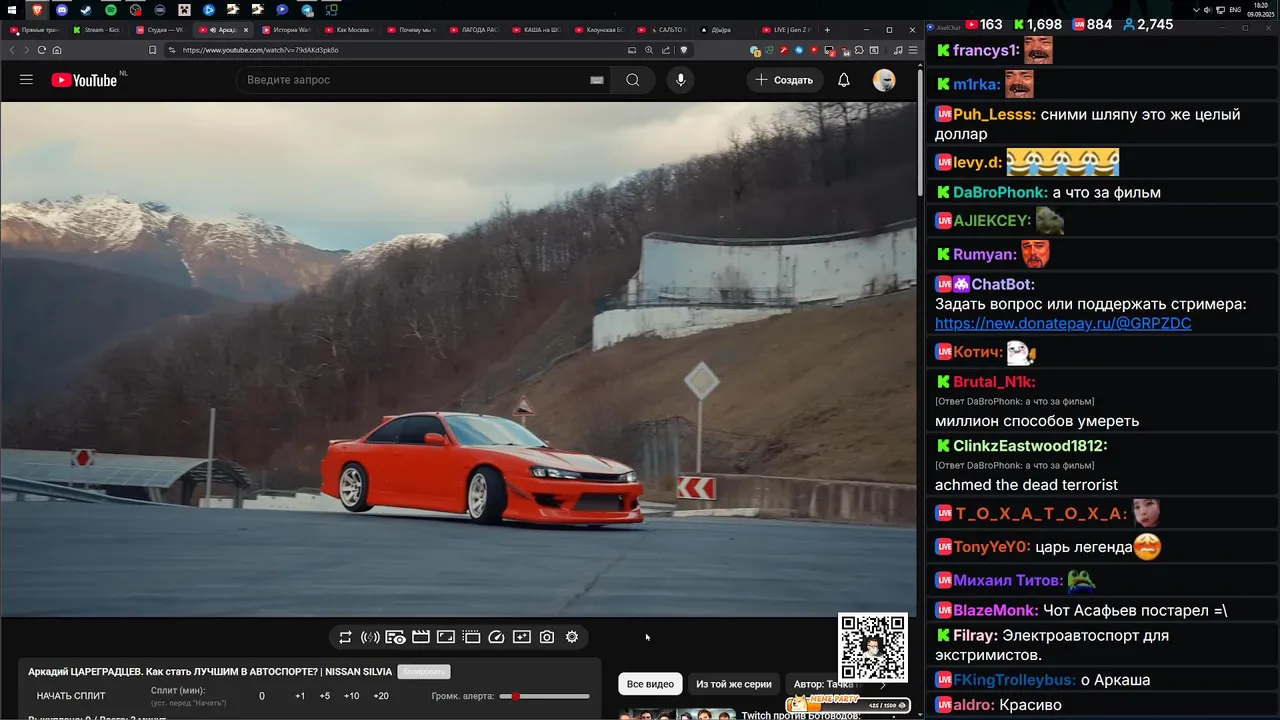Add +20 minutes to split

click(x=381, y=696)
